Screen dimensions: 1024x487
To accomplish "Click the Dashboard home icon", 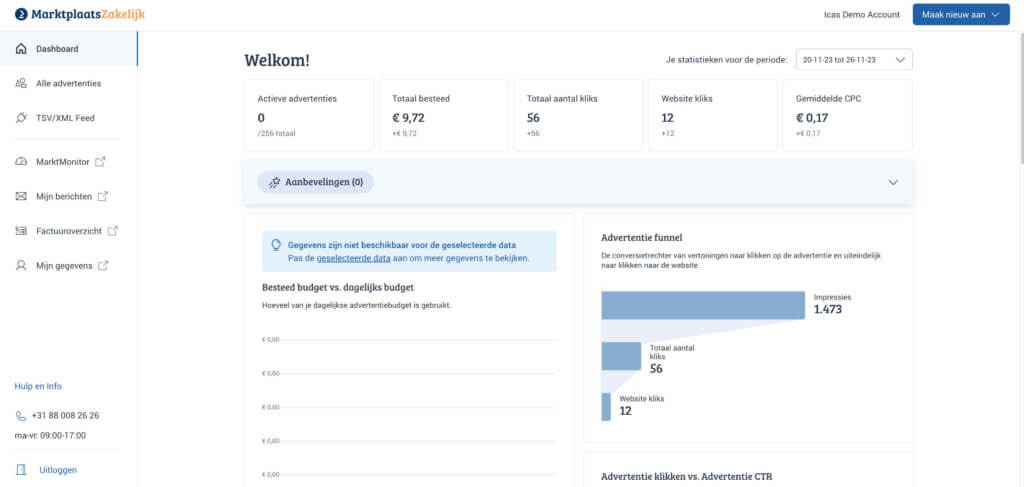I will click(x=21, y=49).
